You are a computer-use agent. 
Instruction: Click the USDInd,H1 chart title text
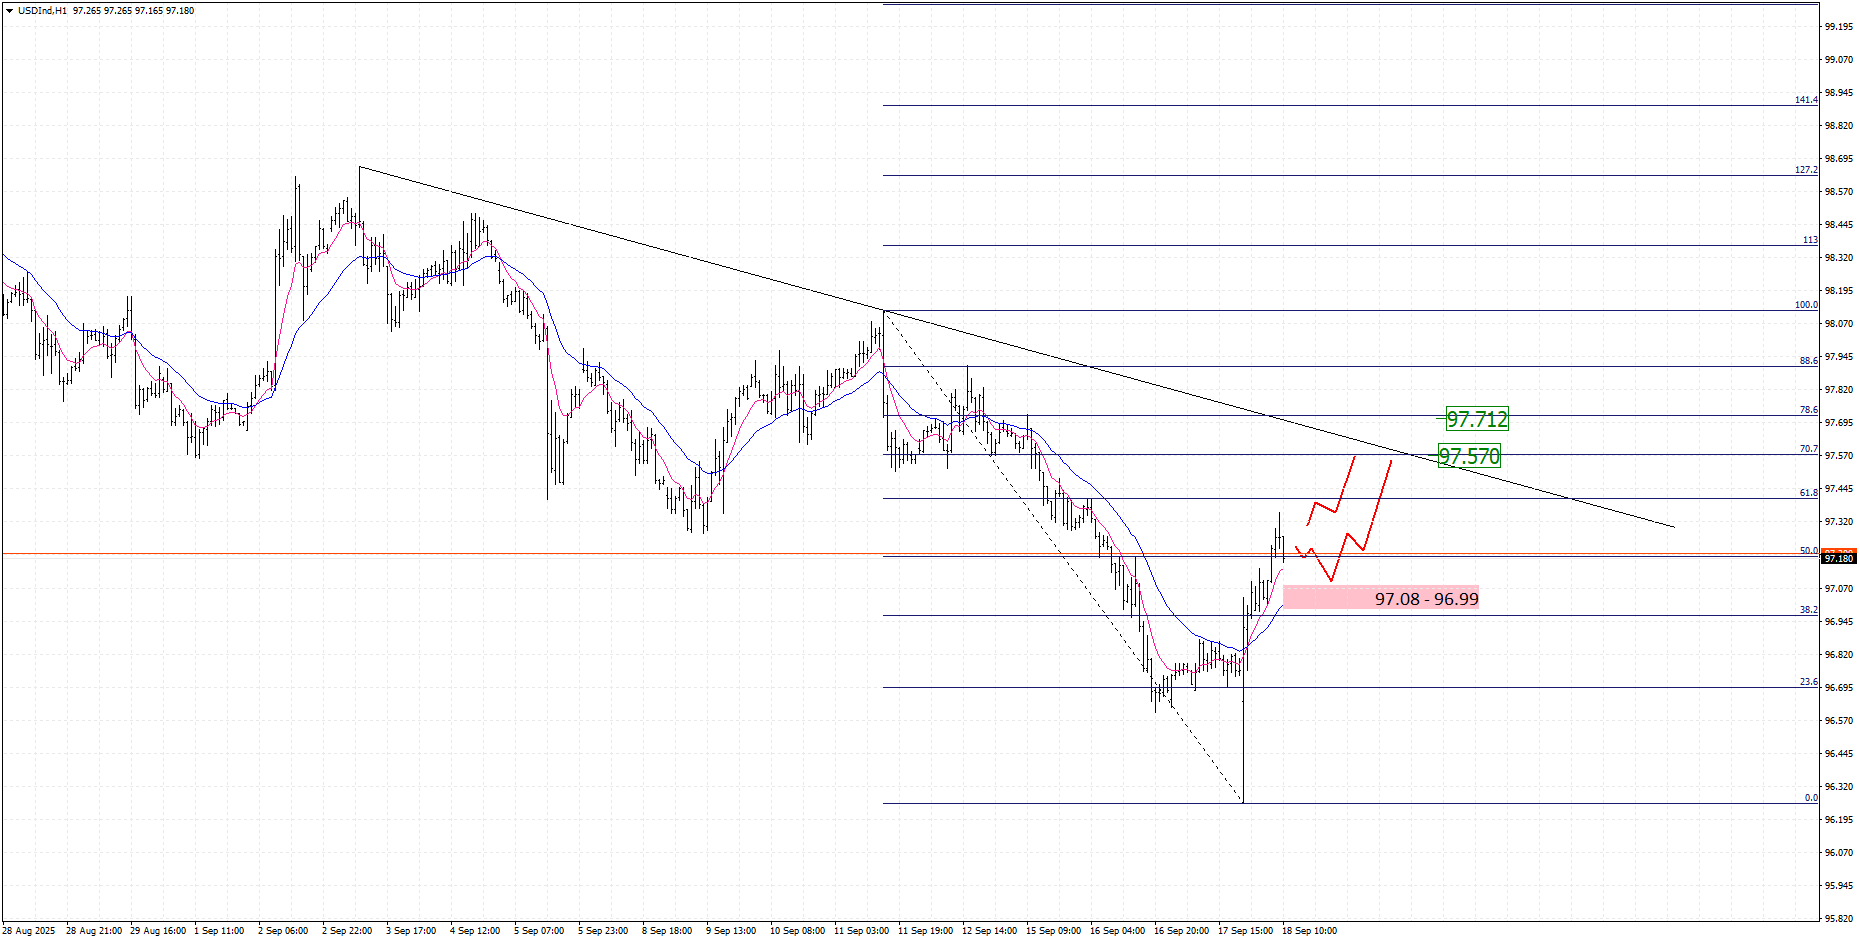(x=42, y=11)
